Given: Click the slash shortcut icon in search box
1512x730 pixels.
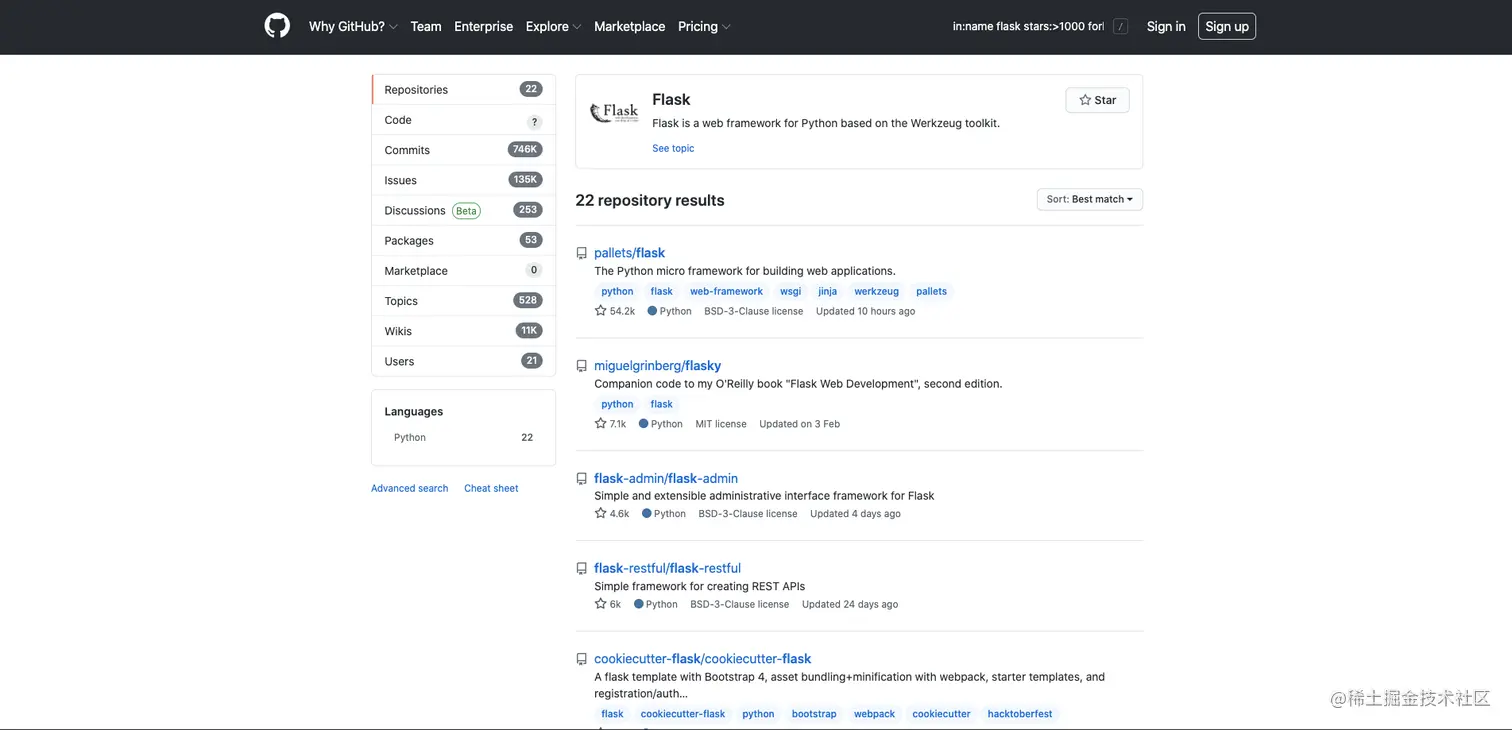Looking at the screenshot, I should (x=1120, y=27).
